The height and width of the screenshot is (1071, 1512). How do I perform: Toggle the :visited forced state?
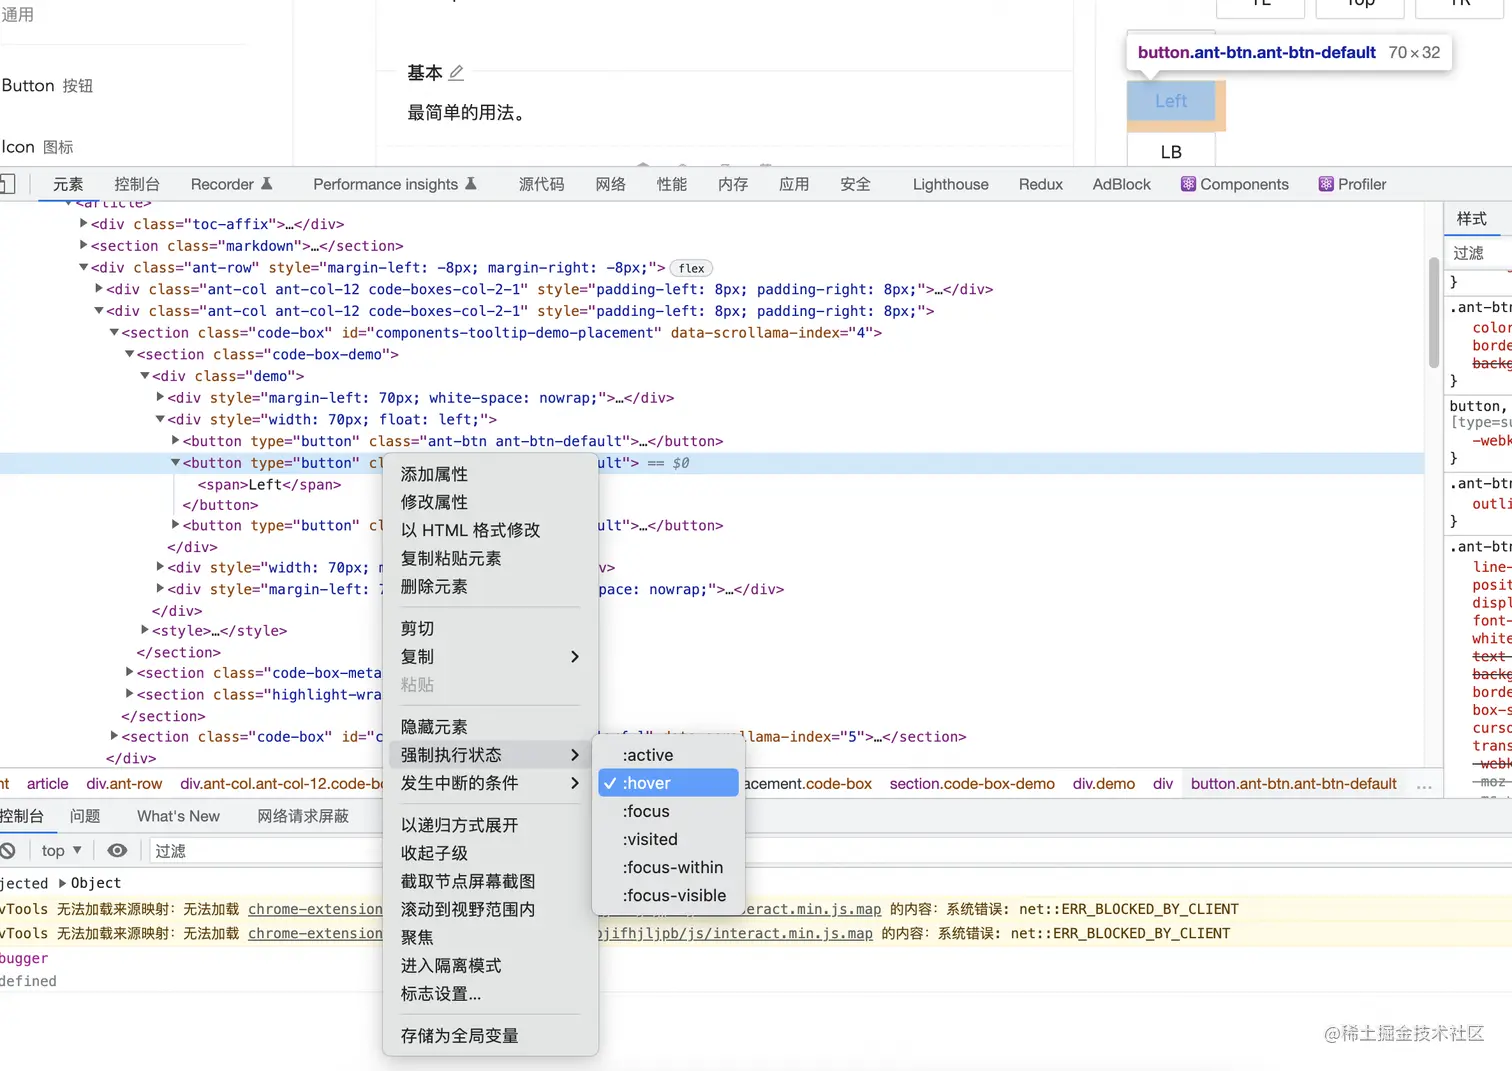coord(668,839)
